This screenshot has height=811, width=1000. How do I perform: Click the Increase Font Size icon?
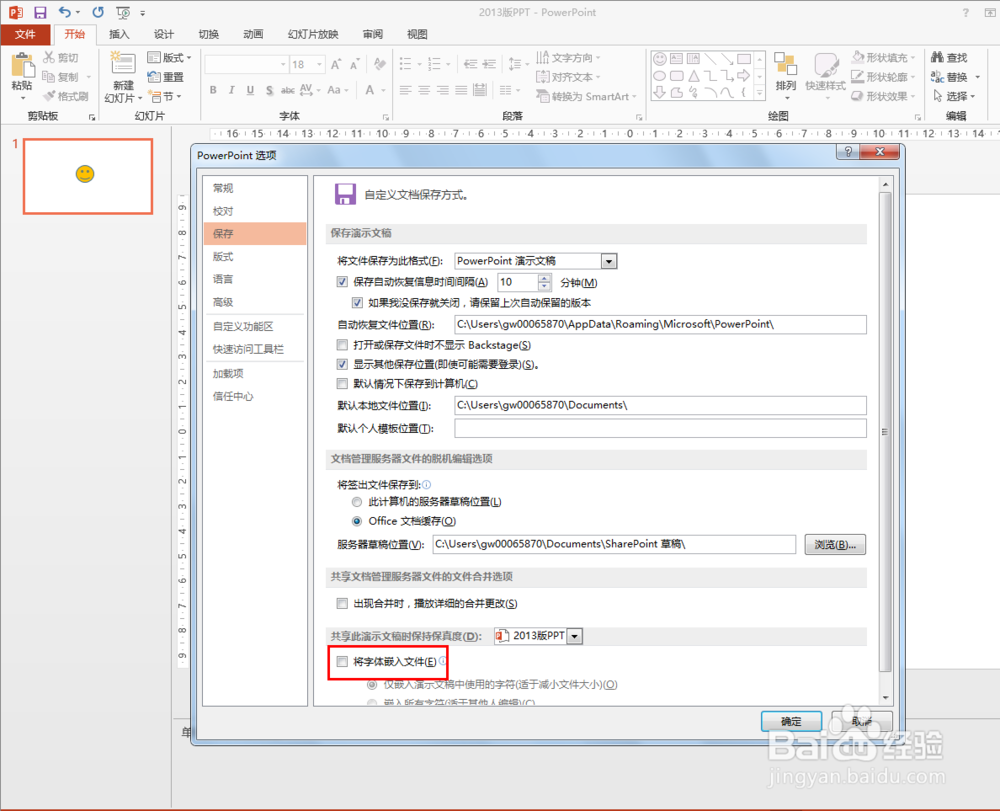coord(336,64)
